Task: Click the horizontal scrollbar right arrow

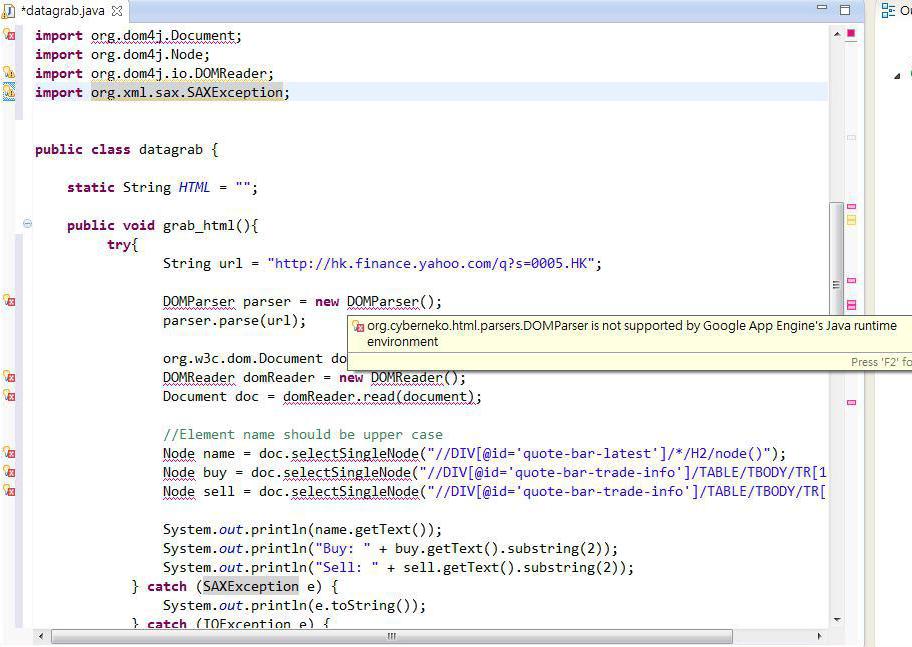Action: click(x=820, y=636)
